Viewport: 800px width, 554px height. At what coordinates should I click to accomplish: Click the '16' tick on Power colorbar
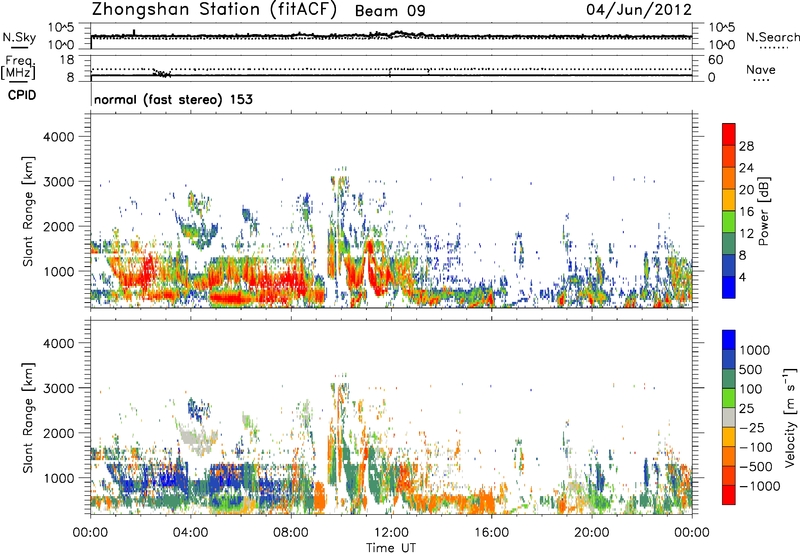(x=746, y=212)
